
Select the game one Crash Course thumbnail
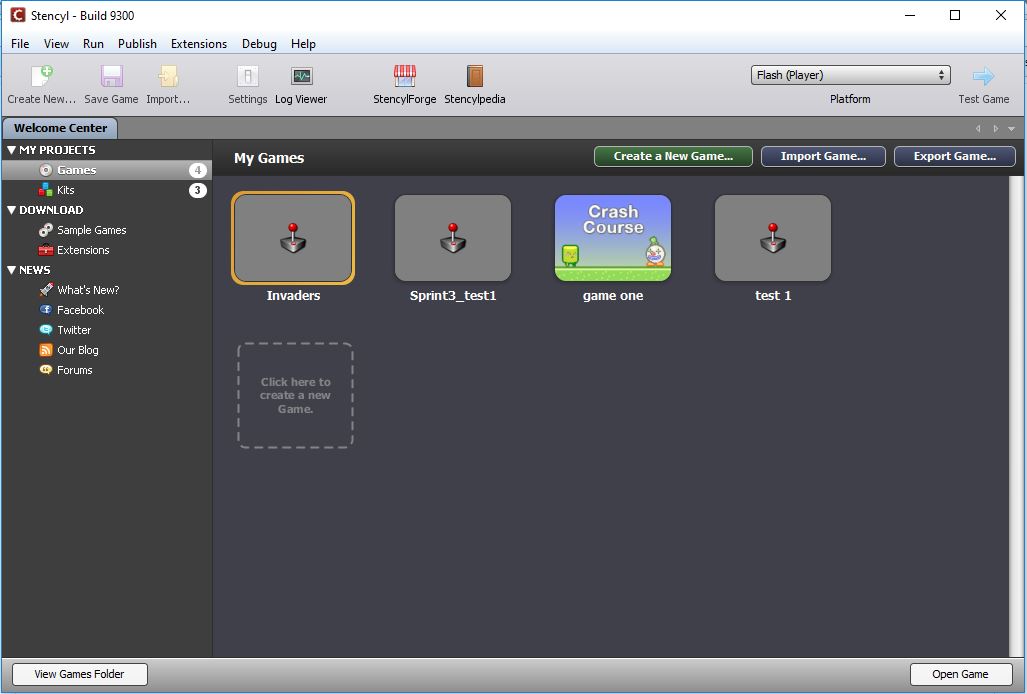613,238
